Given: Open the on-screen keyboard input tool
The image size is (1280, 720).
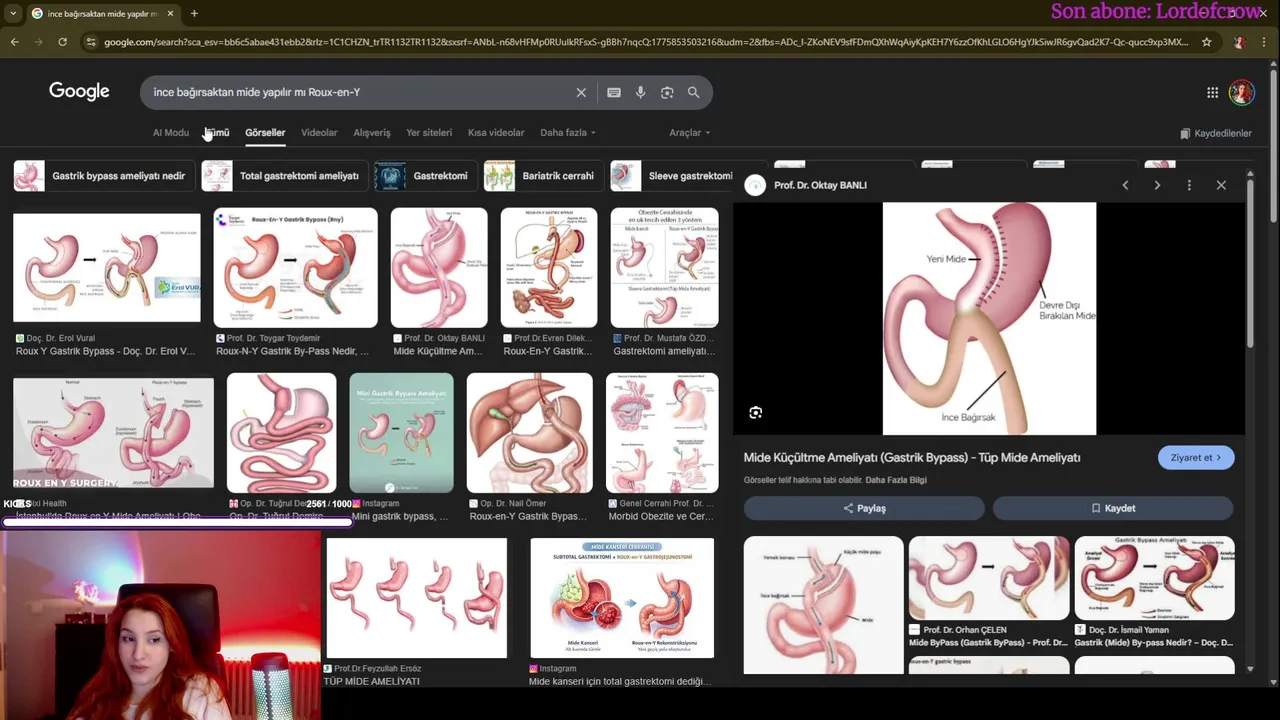Looking at the screenshot, I should tap(614, 92).
